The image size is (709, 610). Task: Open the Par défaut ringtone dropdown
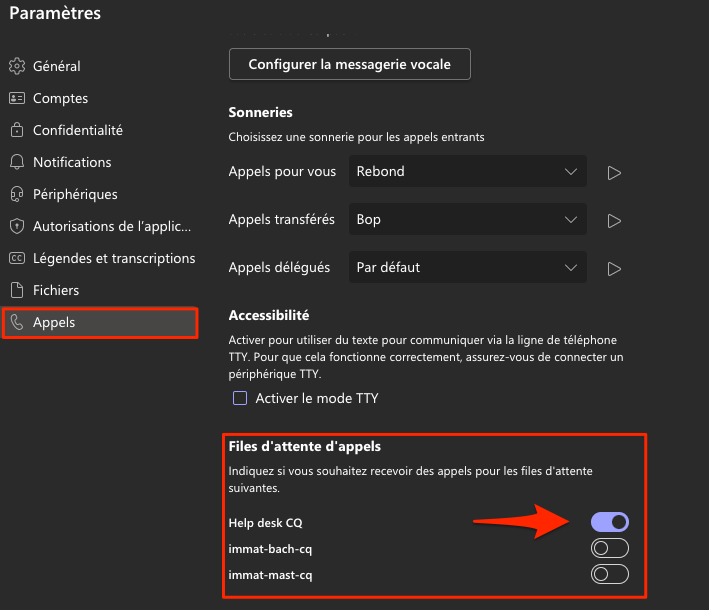(x=468, y=267)
